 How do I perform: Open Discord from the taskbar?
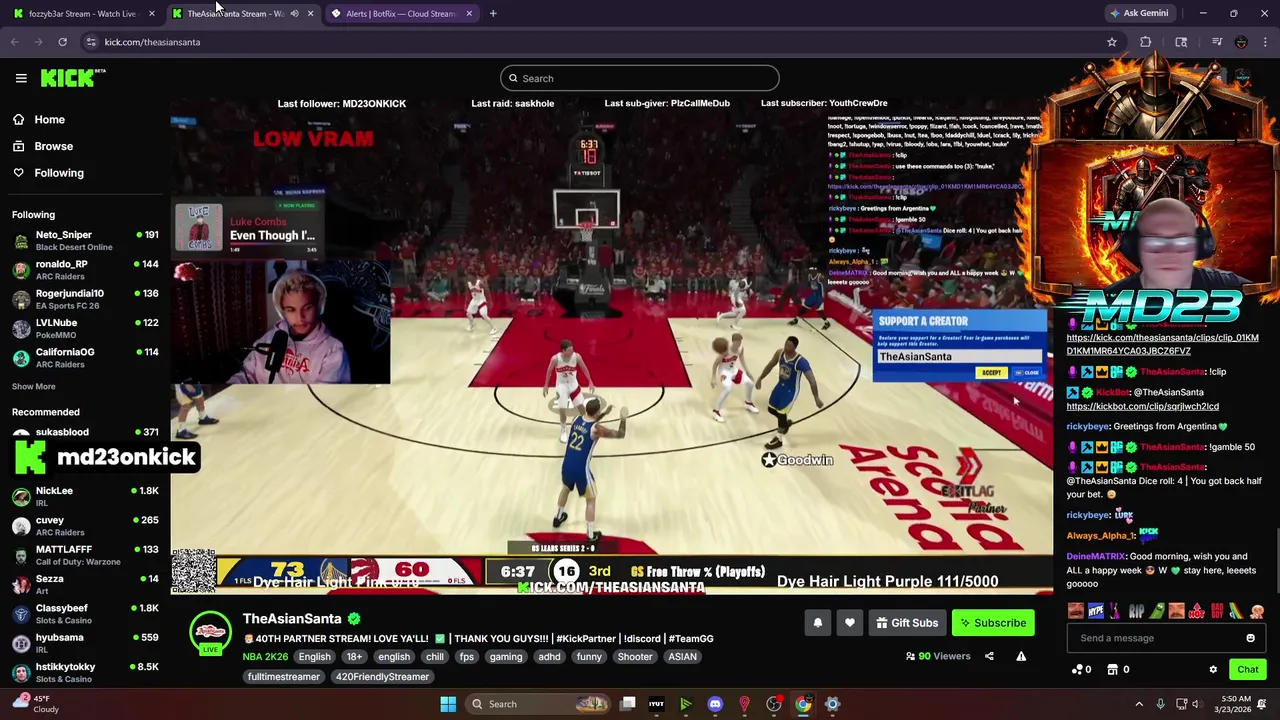pyautogui.click(x=715, y=704)
